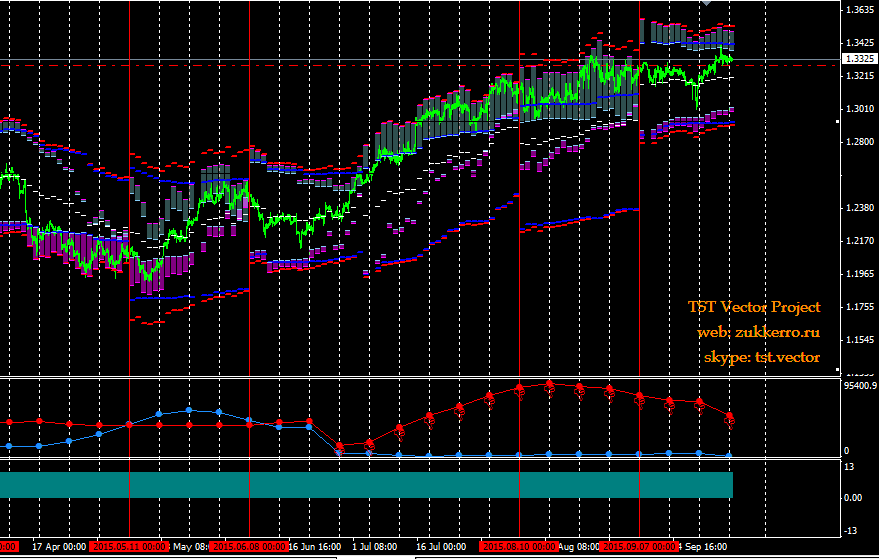Screen dimensions: 879x559
Task: Click the red 2015.08.10 00:00 date label
Action: (519, 546)
